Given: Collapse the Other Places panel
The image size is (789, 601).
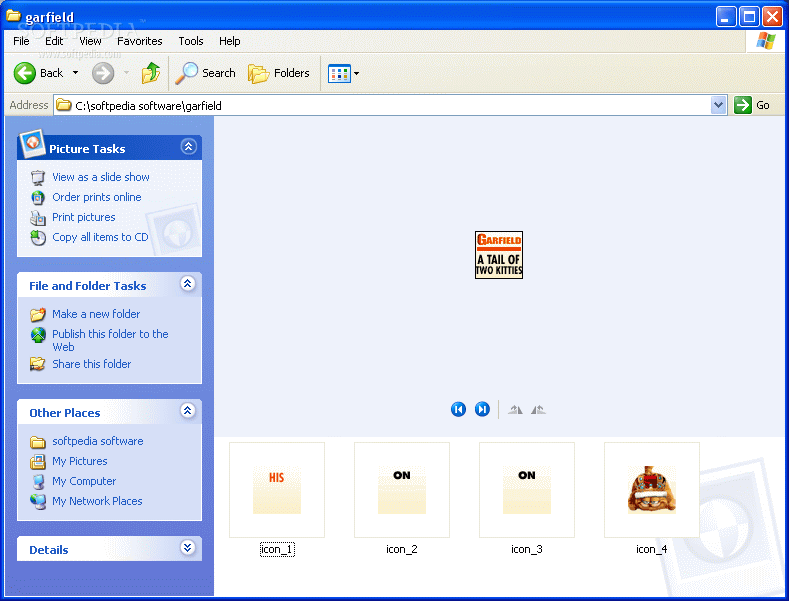Looking at the screenshot, I should (x=188, y=411).
